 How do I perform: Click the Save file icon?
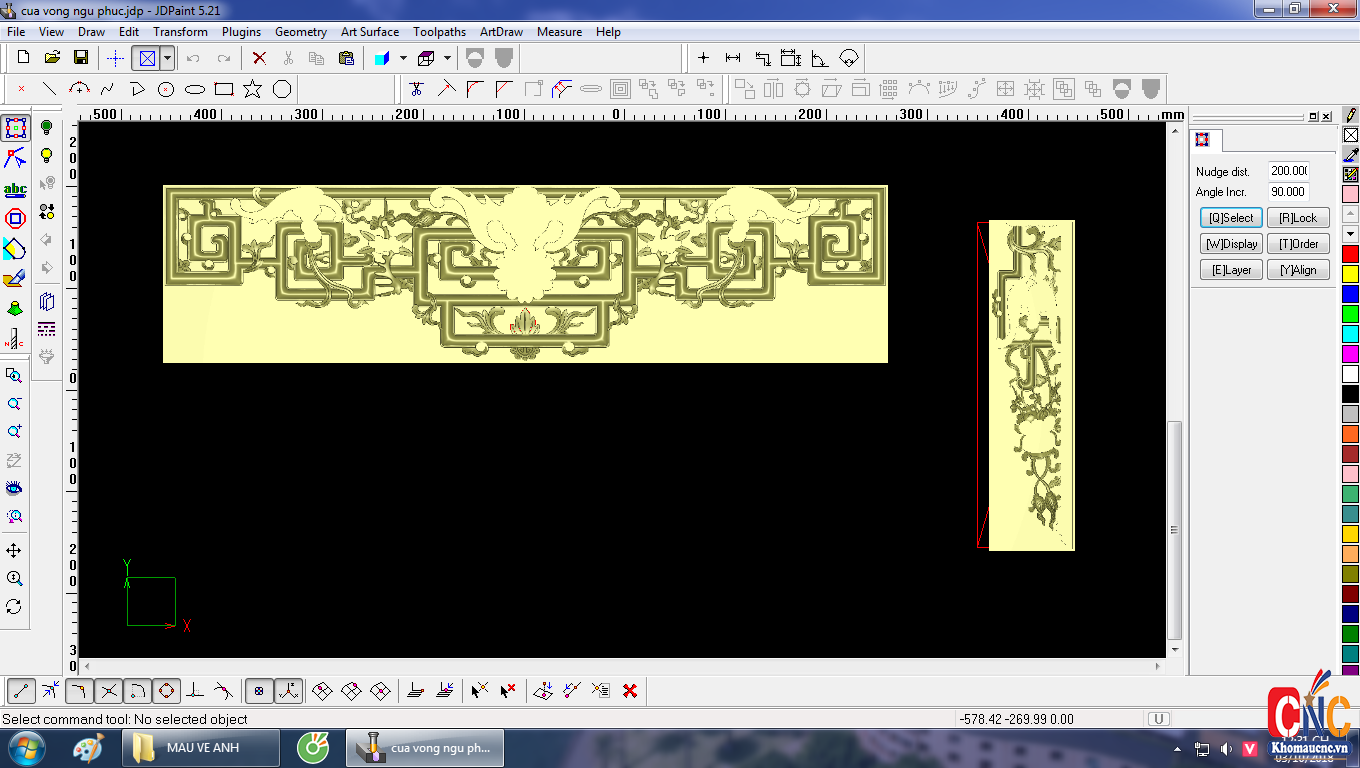(81, 58)
